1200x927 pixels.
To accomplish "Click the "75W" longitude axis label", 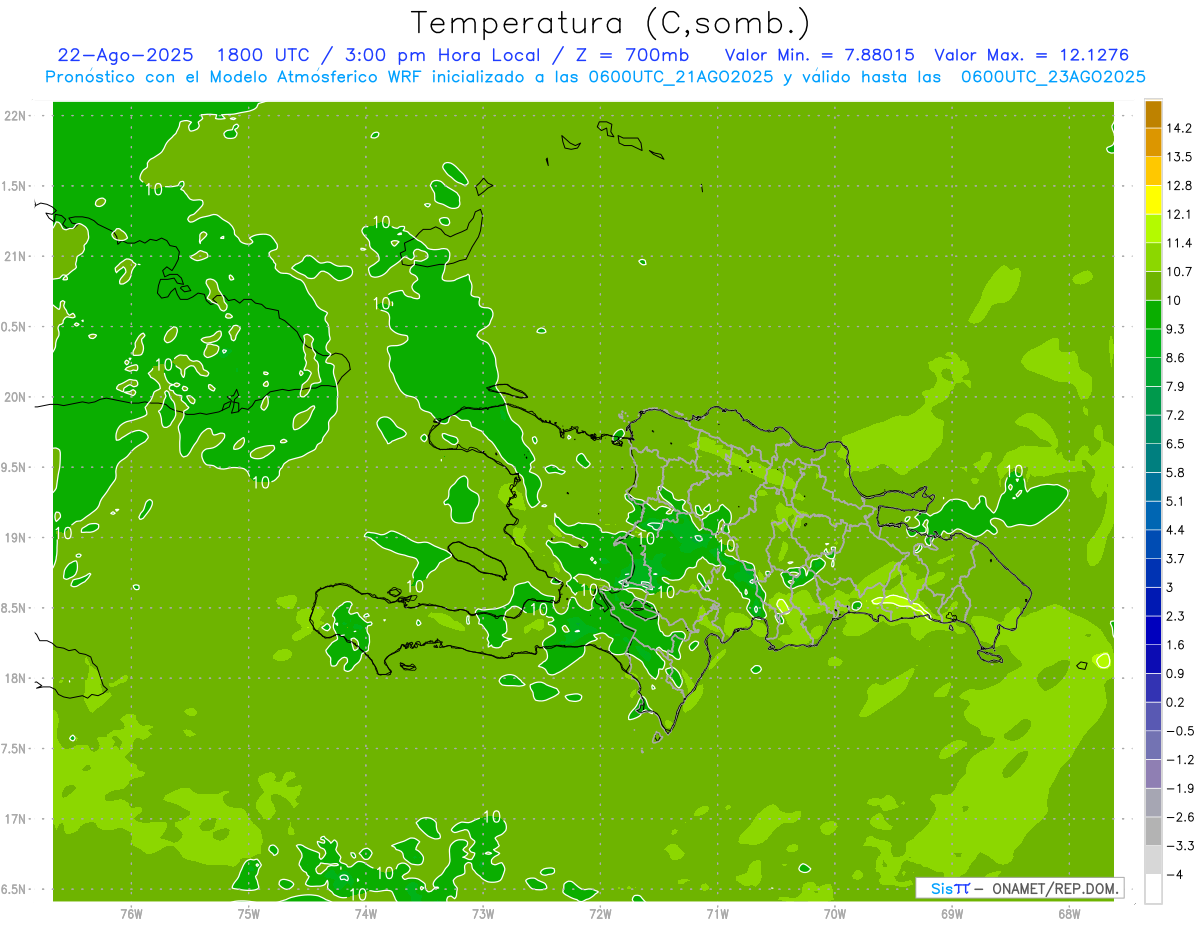I will coord(248,913).
